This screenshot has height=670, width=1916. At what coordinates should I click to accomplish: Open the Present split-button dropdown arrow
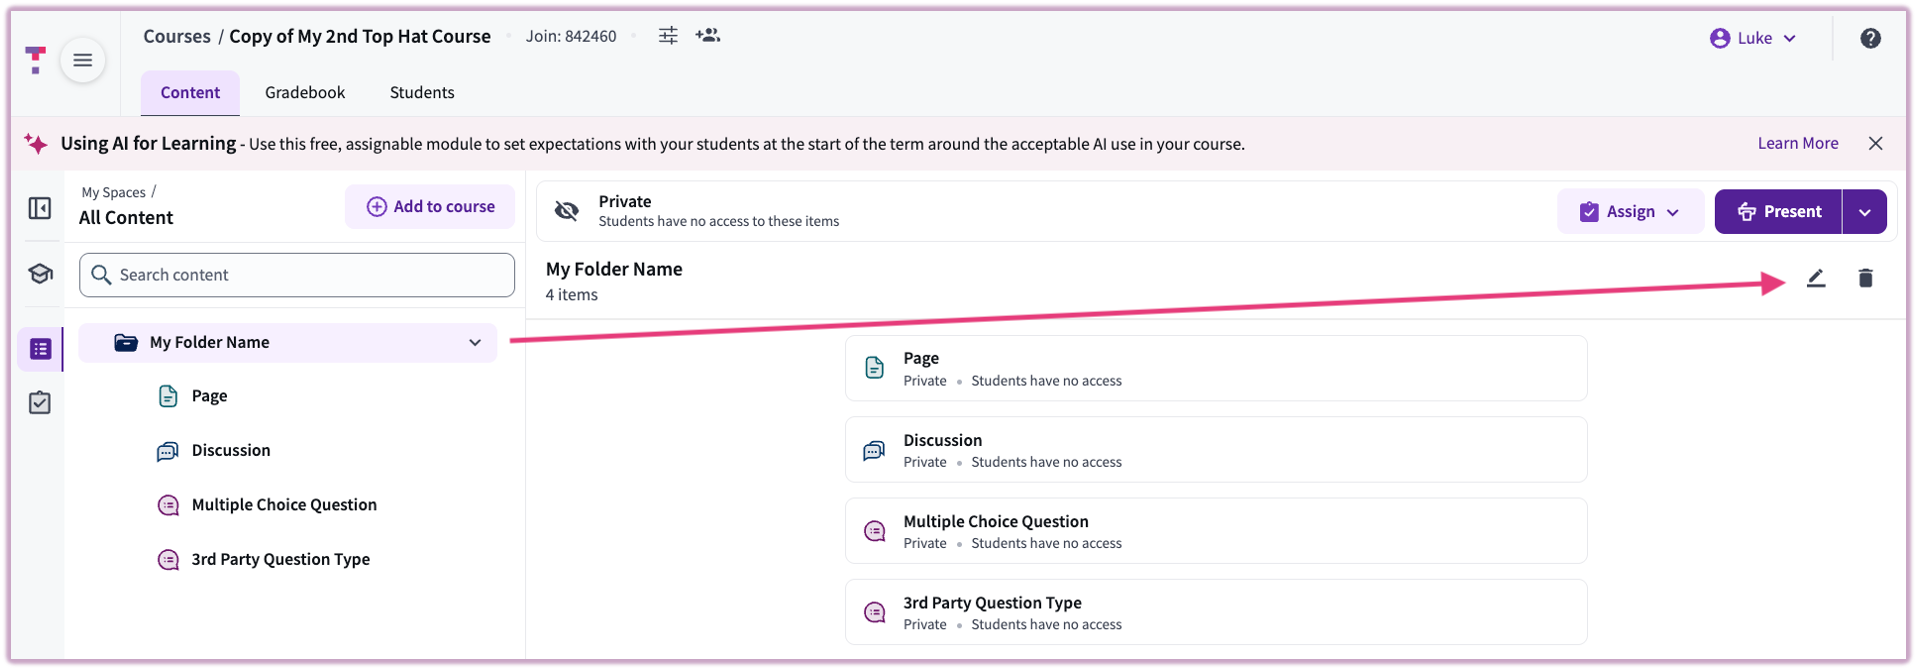1864,211
